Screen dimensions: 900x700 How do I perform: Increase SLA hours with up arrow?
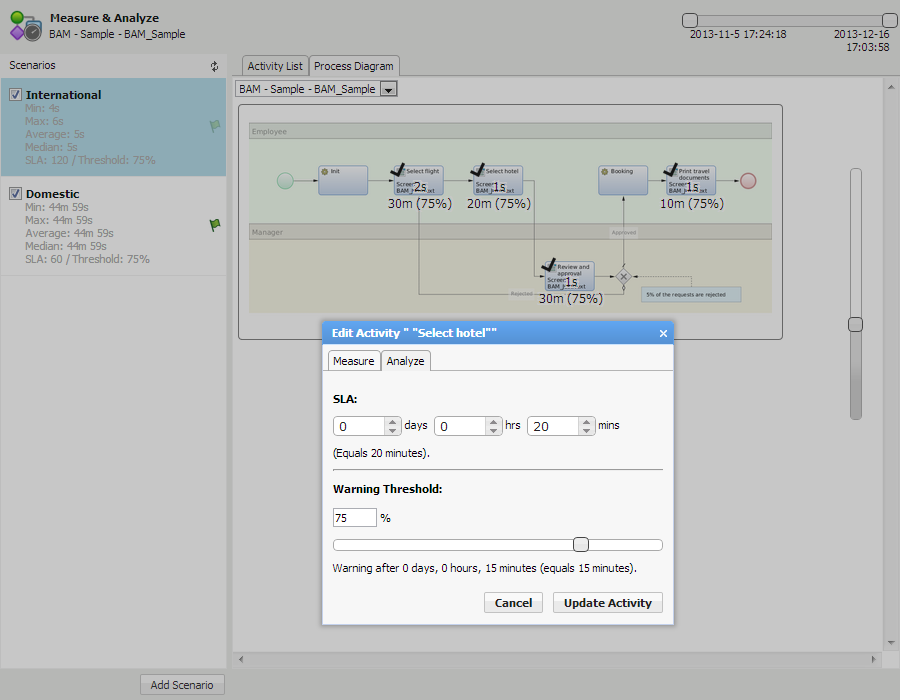493,422
